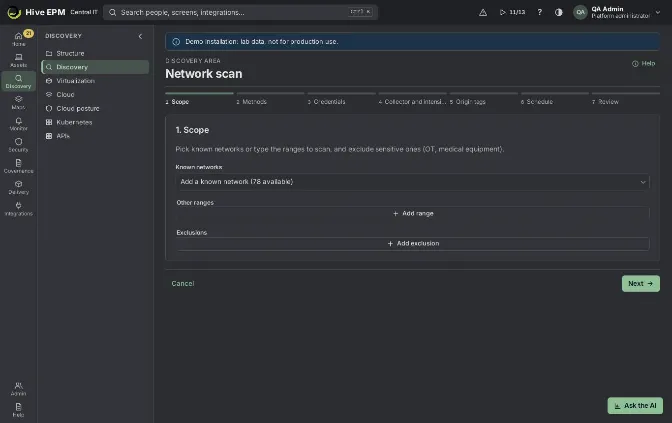Click the Add range button

coord(412,213)
